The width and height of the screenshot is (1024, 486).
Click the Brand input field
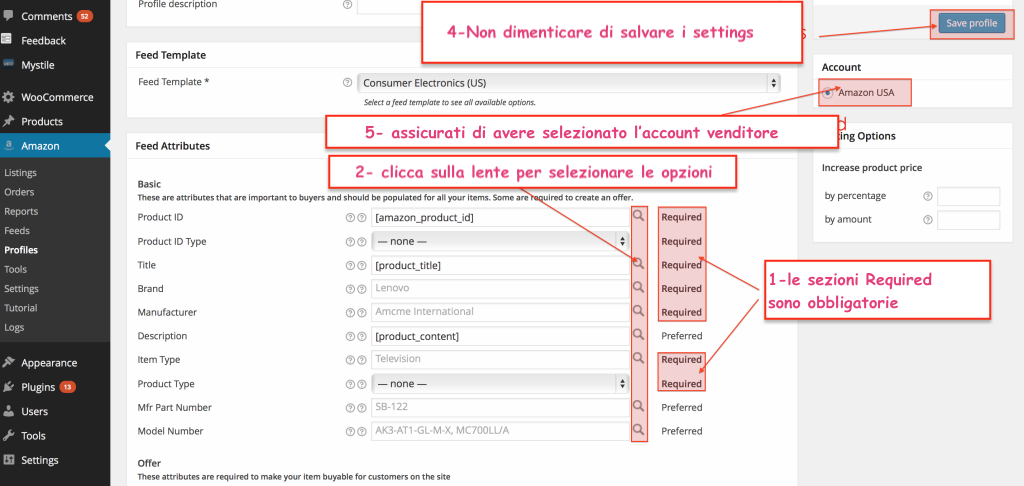(x=500, y=289)
